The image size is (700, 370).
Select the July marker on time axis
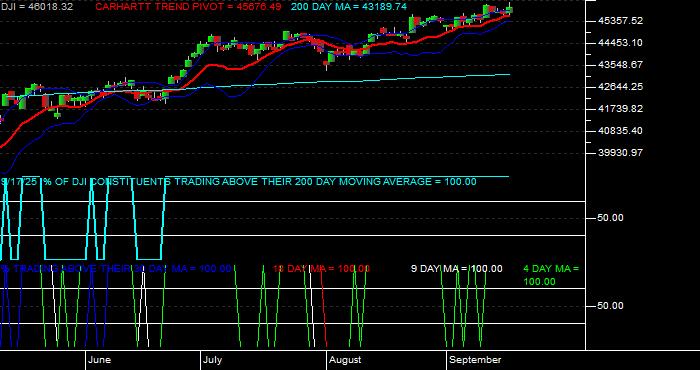(212, 360)
